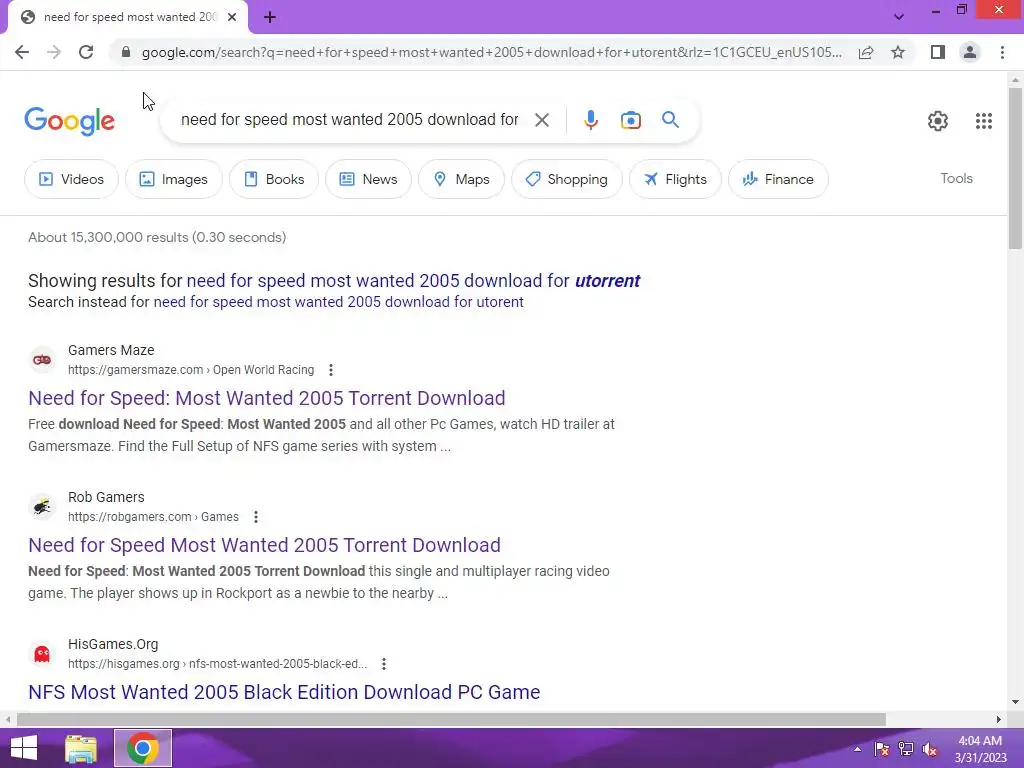Open more options for Rob Gamers result
This screenshot has width=1024, height=768.
[x=256, y=517]
